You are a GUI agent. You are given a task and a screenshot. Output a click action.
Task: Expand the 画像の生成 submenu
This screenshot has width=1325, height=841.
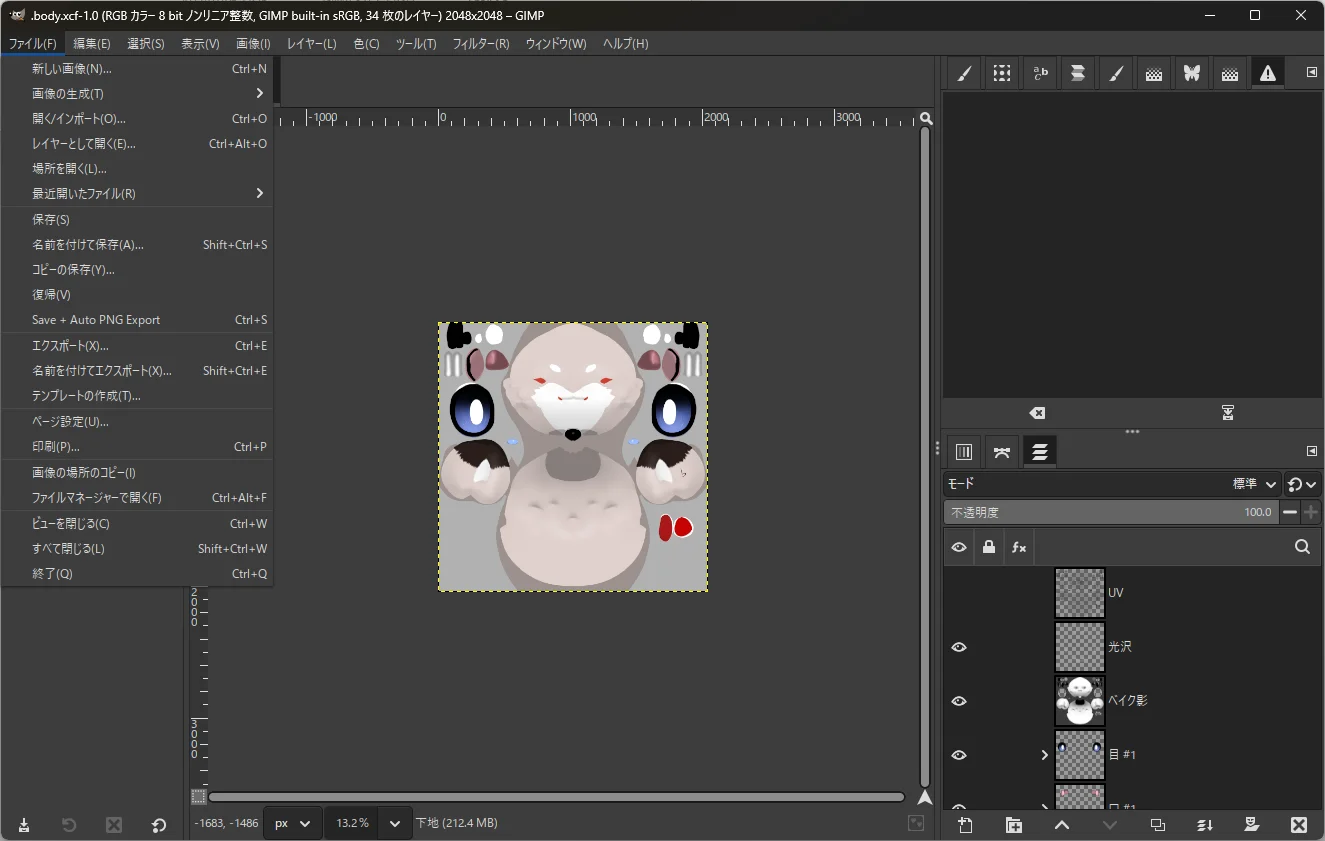[x=138, y=94]
